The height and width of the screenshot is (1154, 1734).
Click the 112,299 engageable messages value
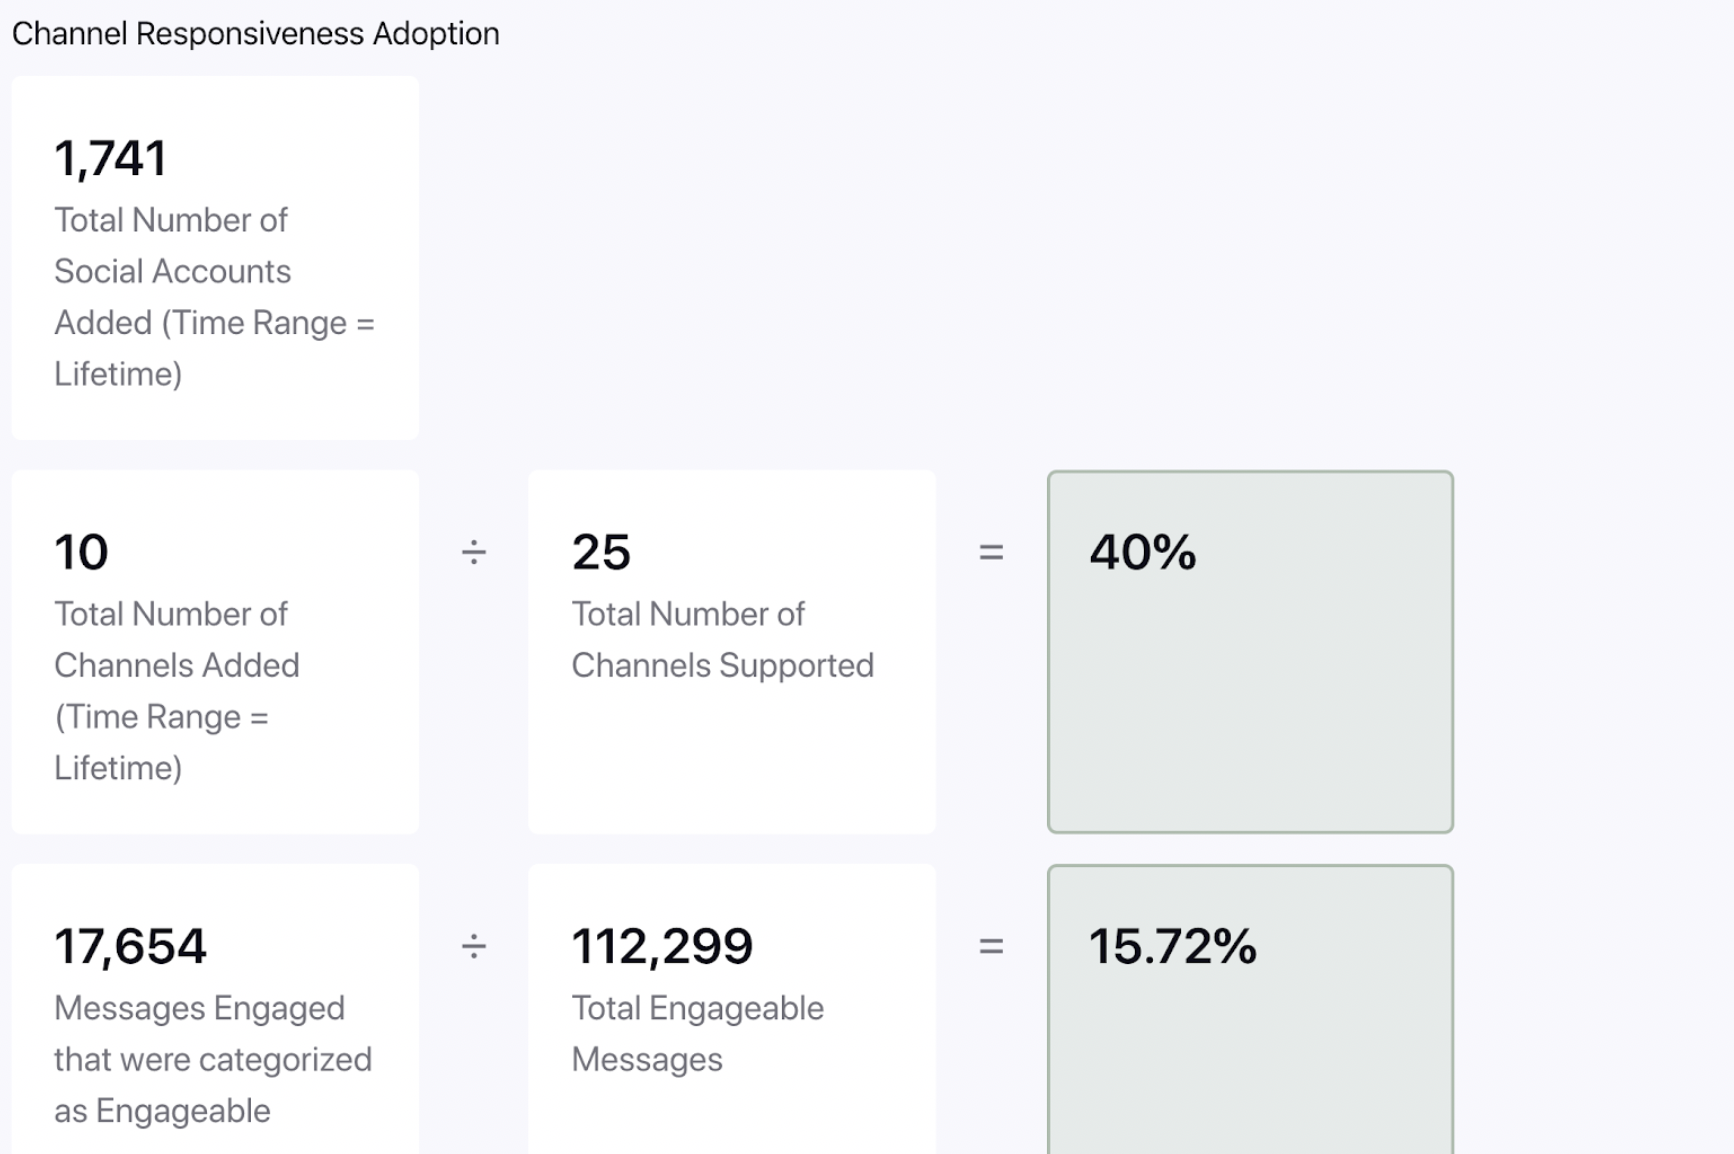click(662, 946)
